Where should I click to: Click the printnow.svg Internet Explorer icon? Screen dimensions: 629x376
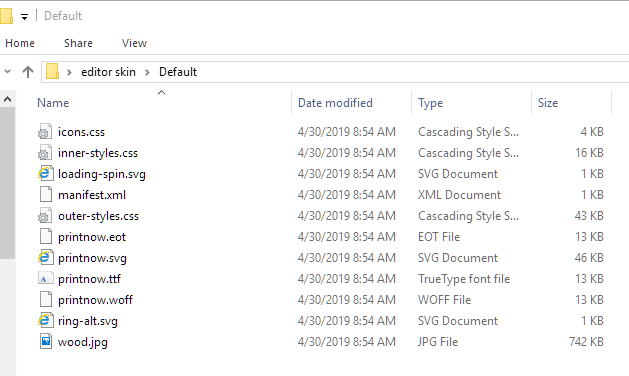pyautogui.click(x=45, y=257)
